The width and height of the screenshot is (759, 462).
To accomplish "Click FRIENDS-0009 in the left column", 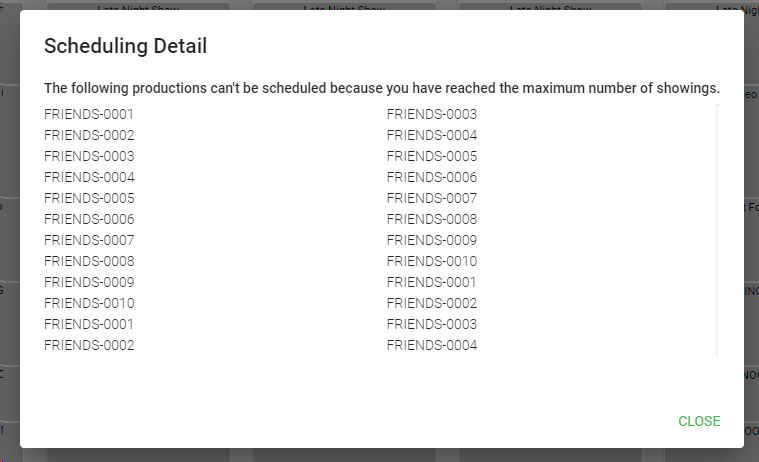I will 89,282.
